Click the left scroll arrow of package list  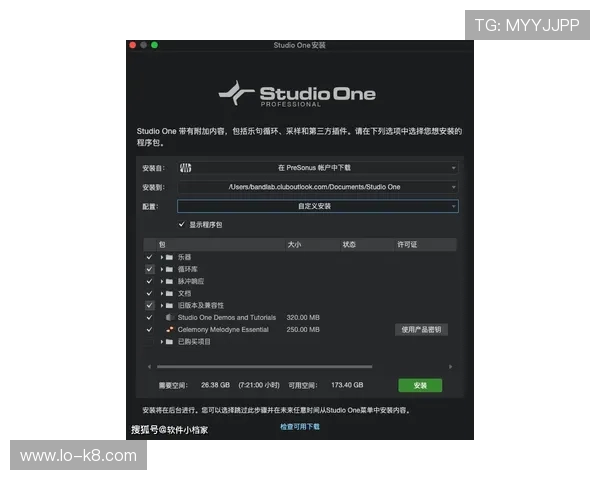pos(149,367)
